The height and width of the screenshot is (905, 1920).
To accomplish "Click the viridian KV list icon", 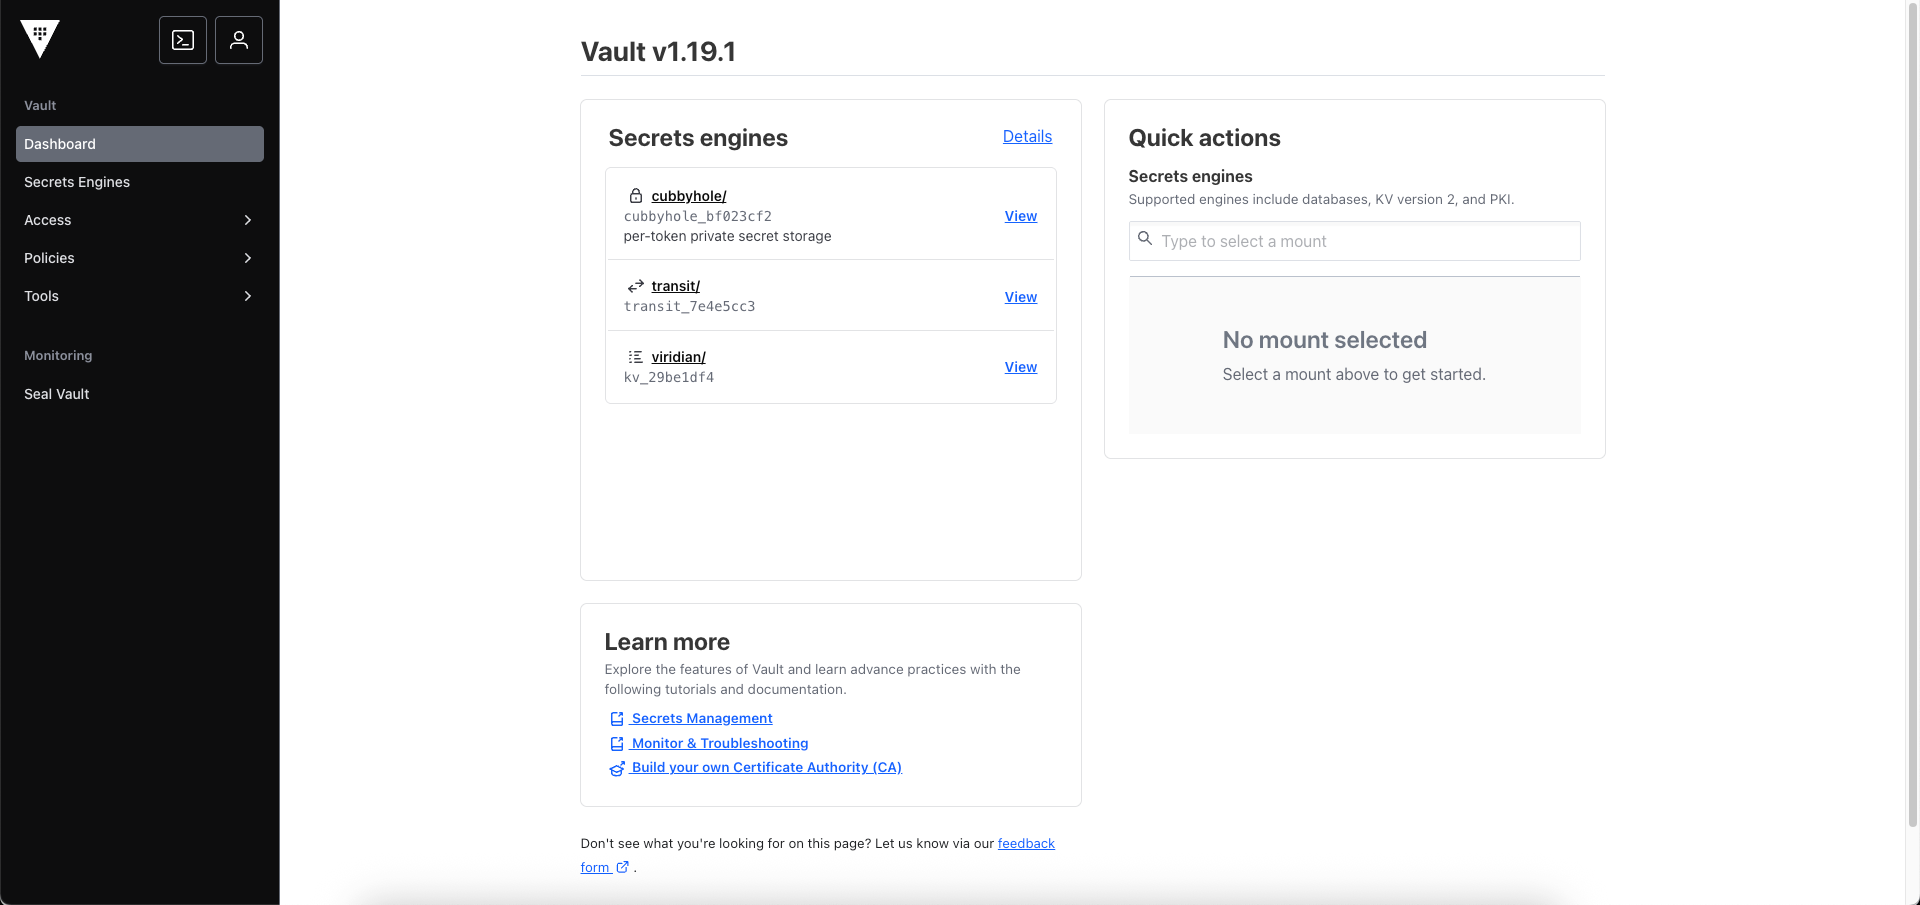I will [x=636, y=357].
